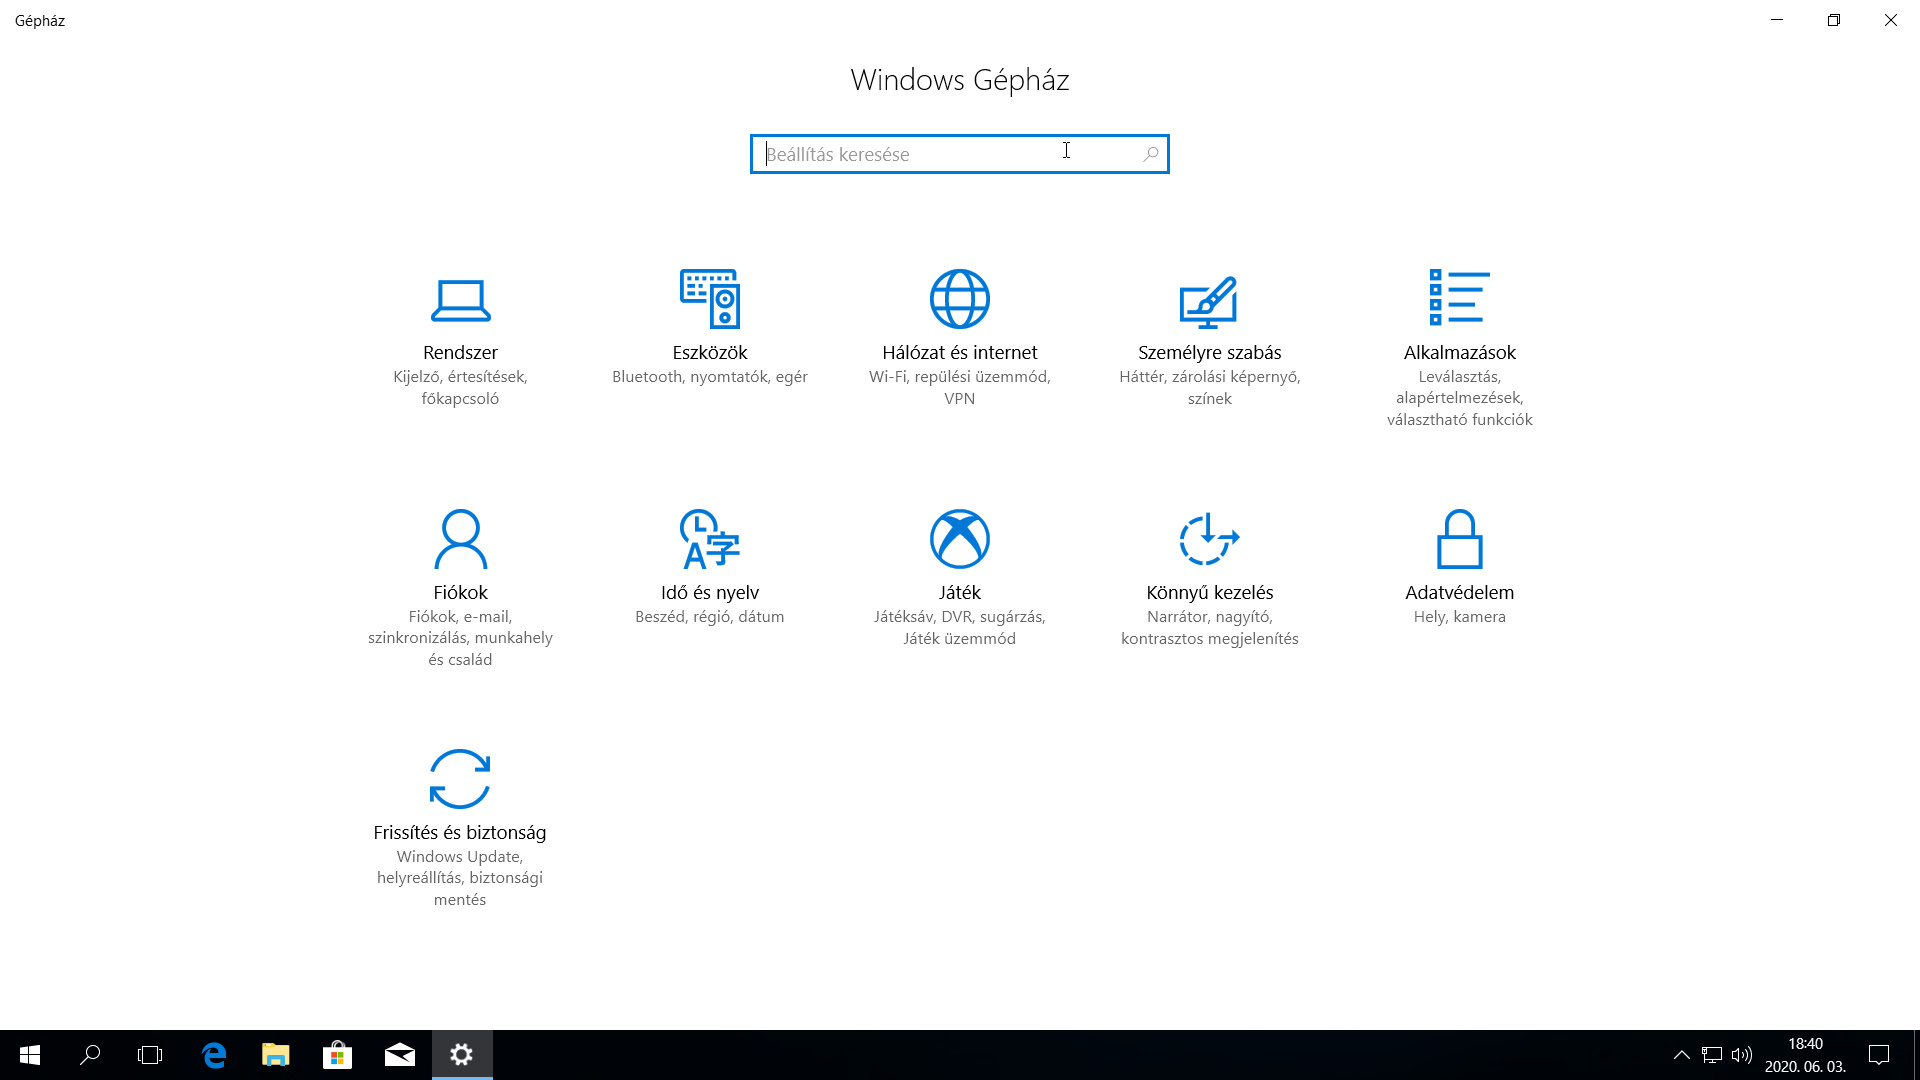
Task: Open the Idő és nyelv icon
Action: point(710,539)
